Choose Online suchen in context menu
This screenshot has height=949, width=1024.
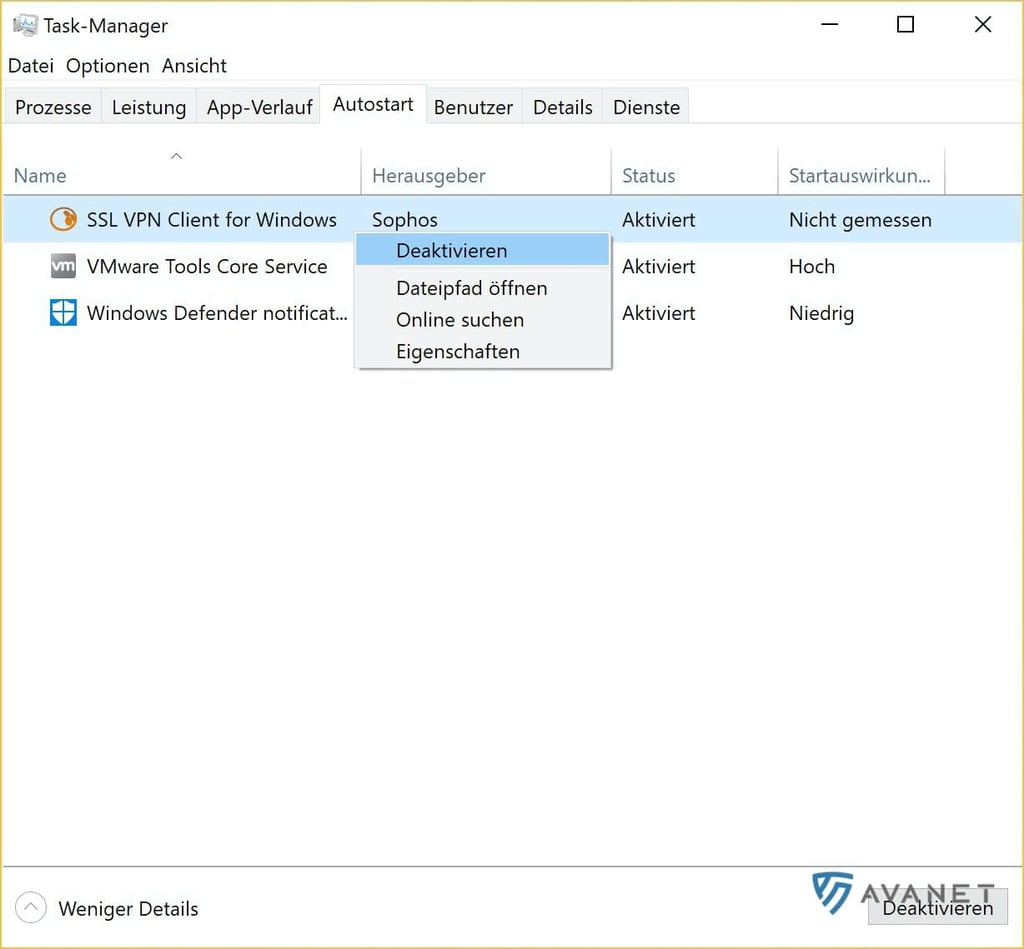tap(482, 320)
